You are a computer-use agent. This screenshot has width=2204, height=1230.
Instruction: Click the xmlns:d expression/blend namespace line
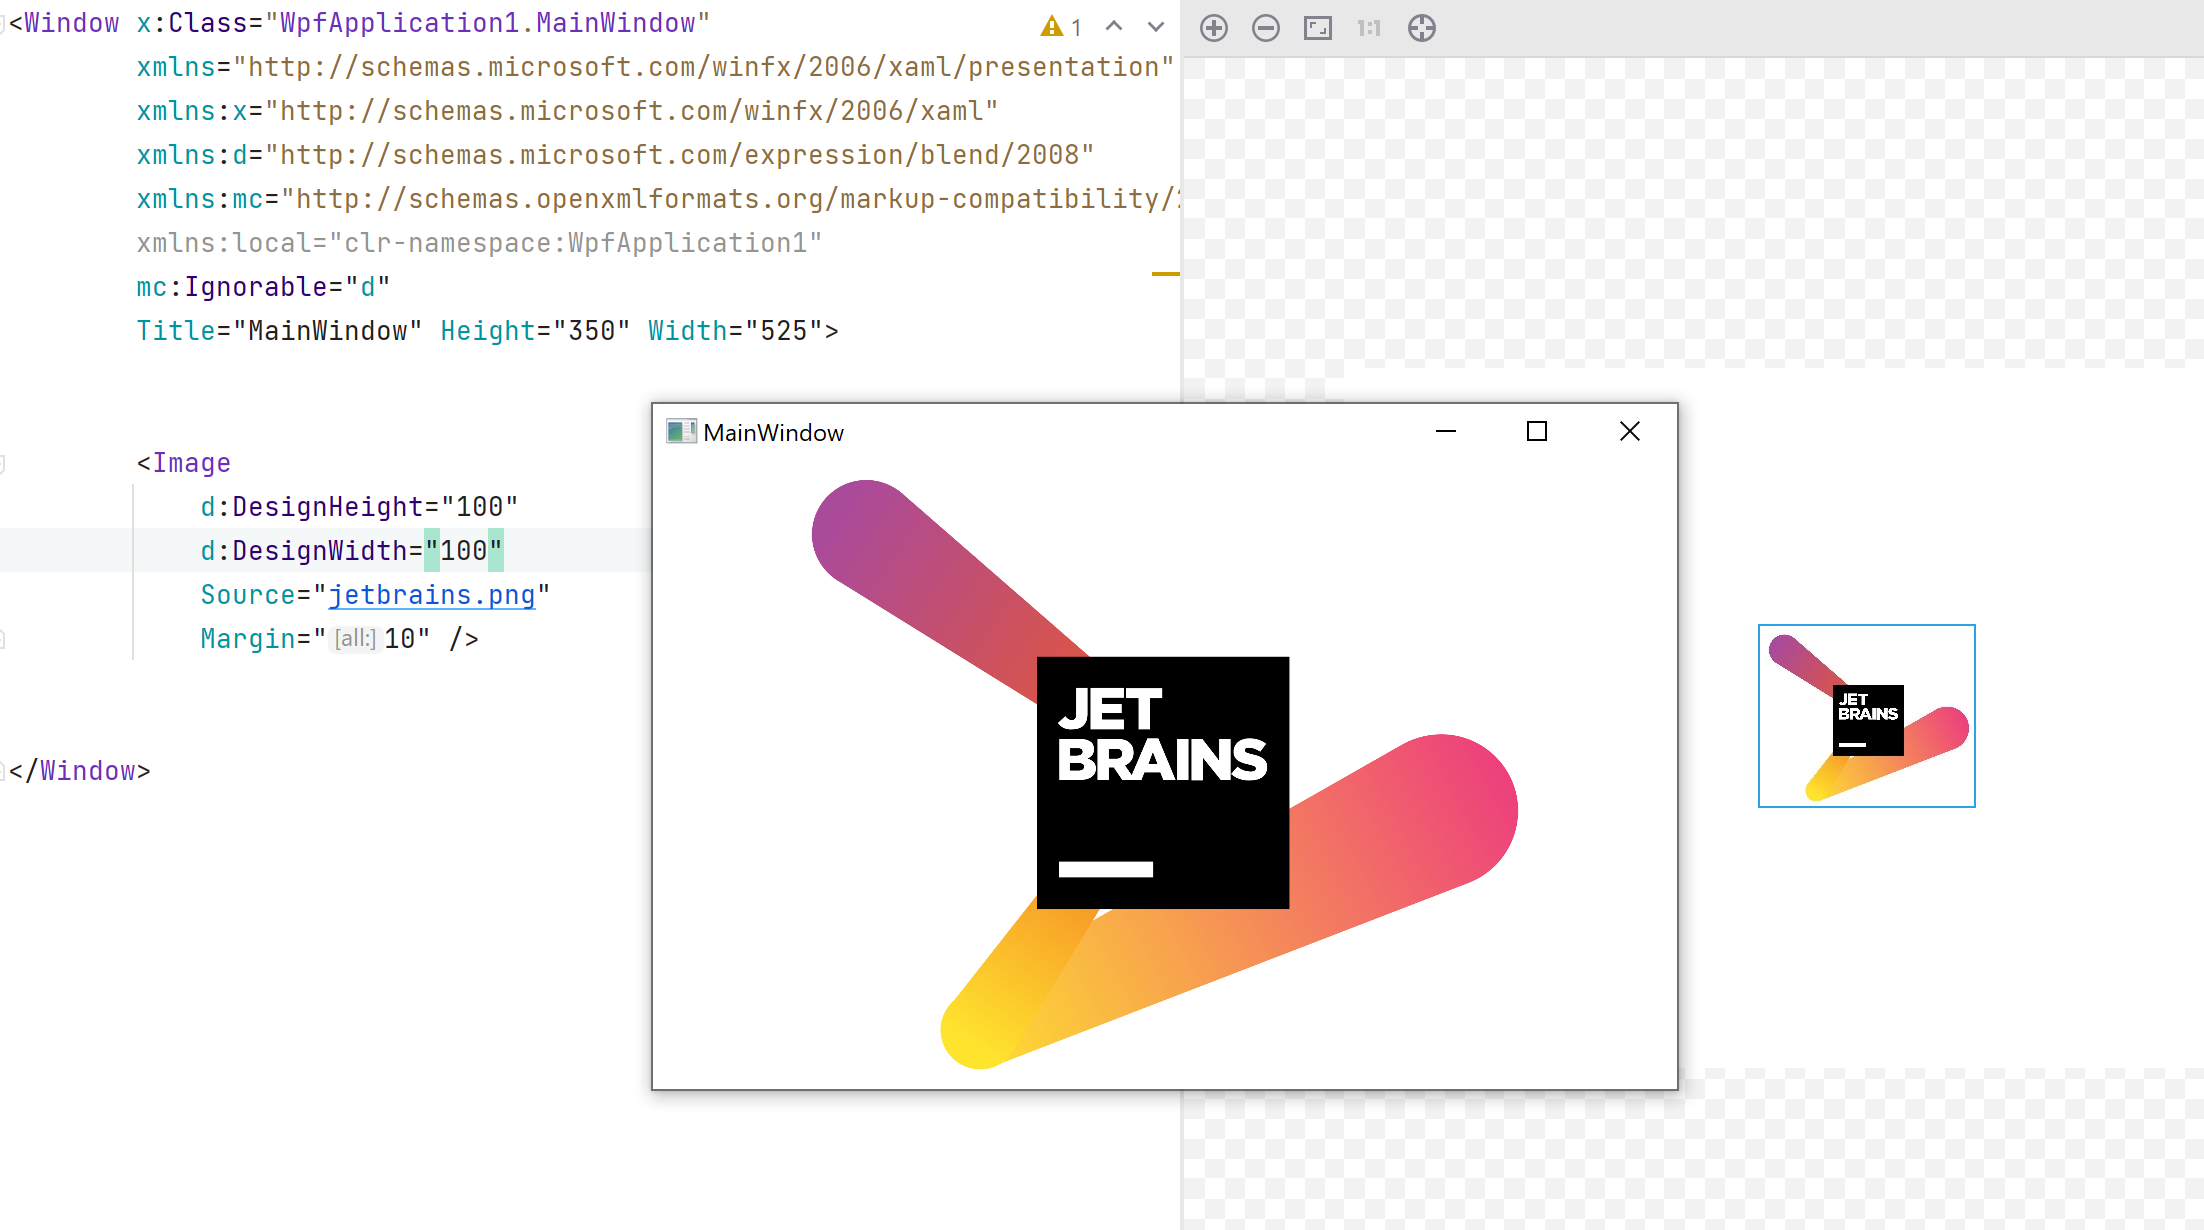pyautogui.click(x=615, y=155)
